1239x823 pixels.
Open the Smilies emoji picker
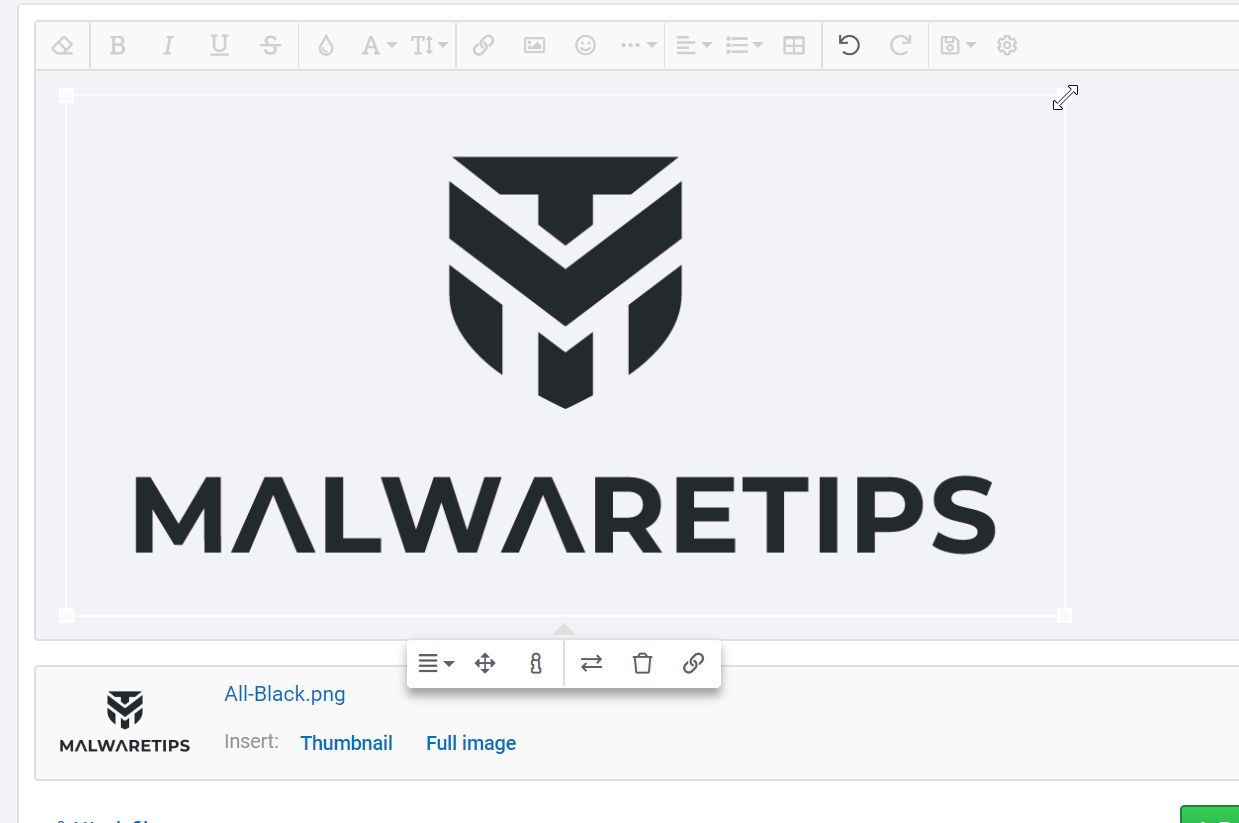click(x=585, y=46)
